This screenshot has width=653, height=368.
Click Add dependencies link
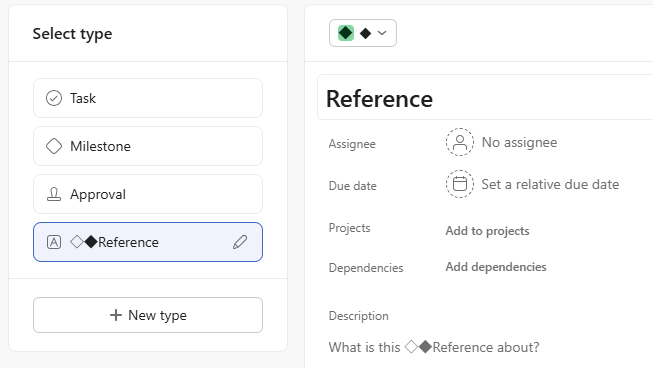click(496, 267)
